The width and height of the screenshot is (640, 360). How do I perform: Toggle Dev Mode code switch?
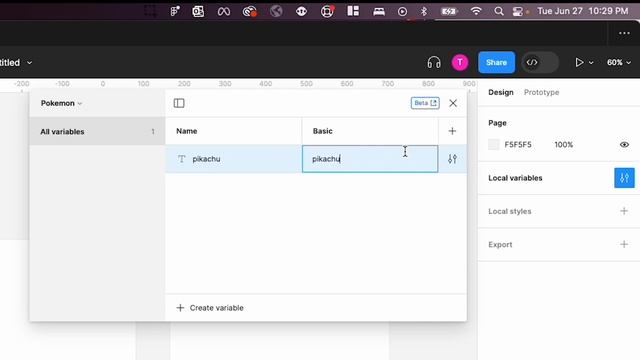[540, 62]
